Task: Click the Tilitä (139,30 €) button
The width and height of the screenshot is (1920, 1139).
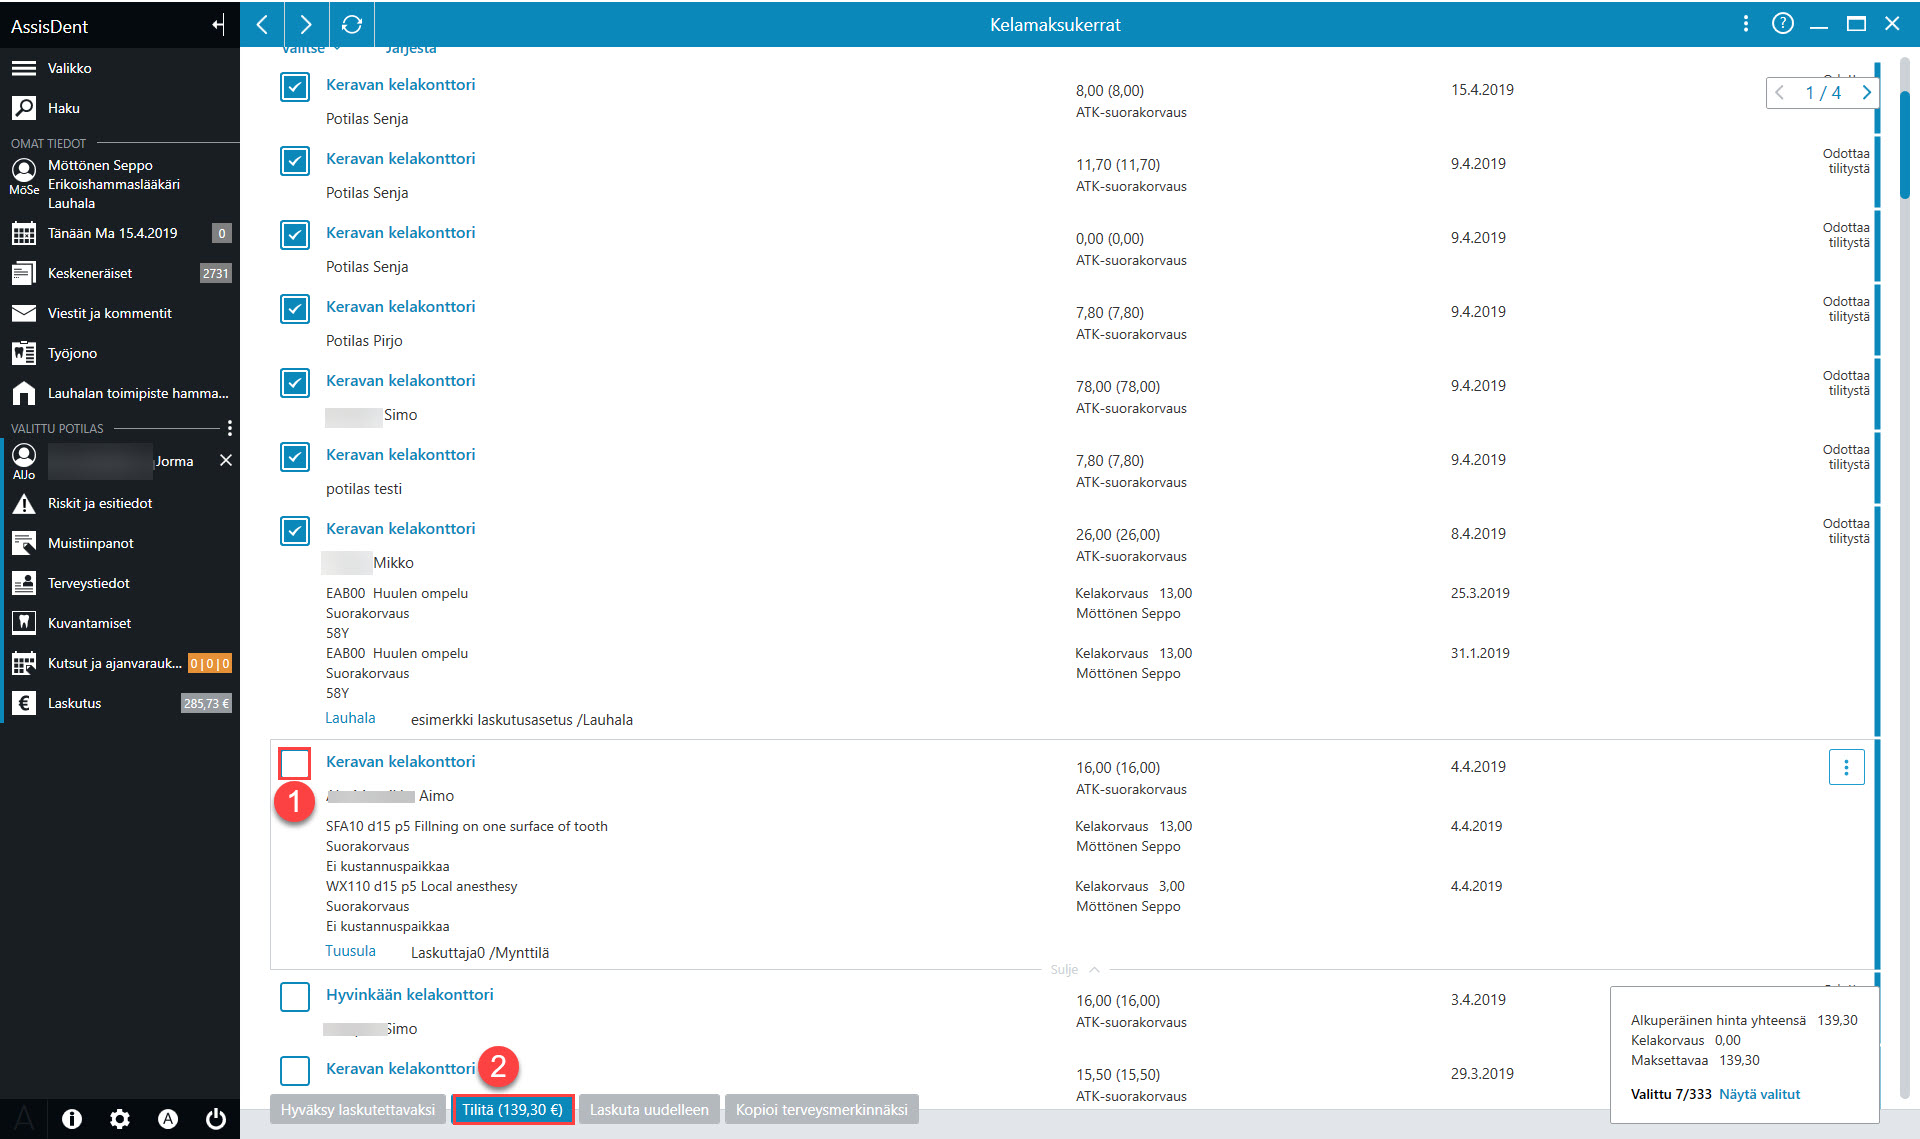Action: (x=513, y=1110)
